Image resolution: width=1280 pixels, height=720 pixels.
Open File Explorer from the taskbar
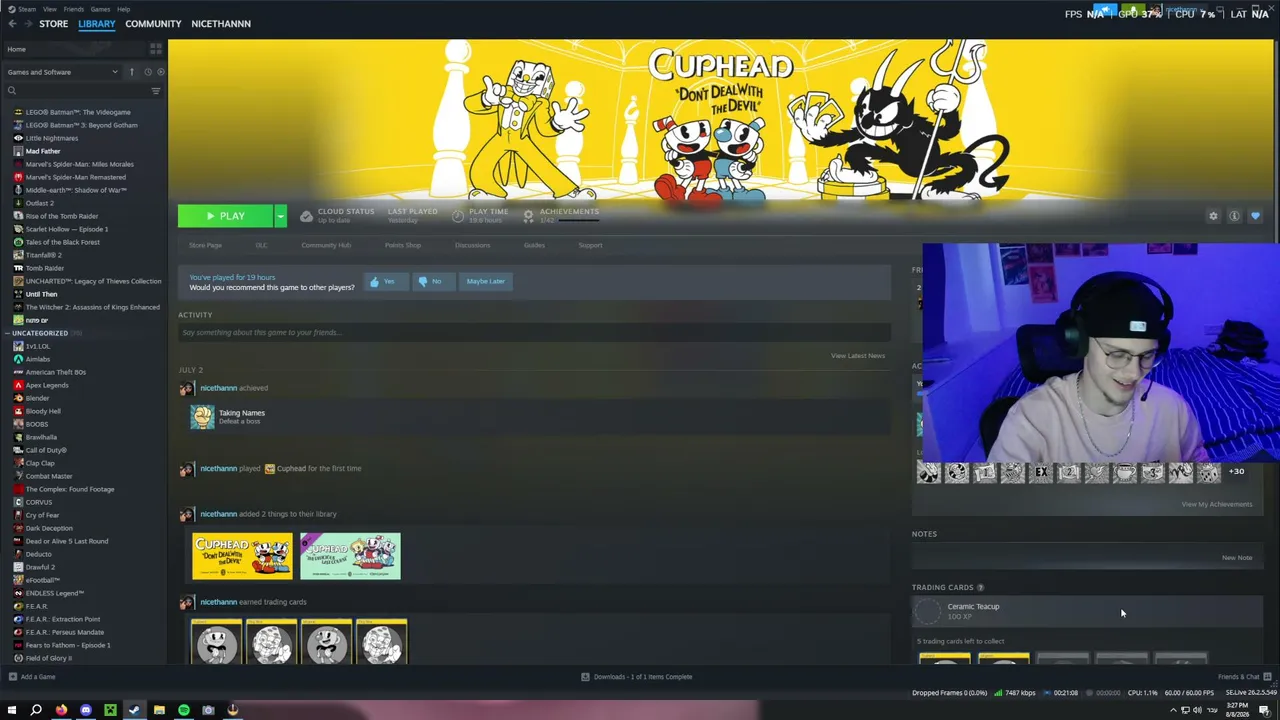159,710
